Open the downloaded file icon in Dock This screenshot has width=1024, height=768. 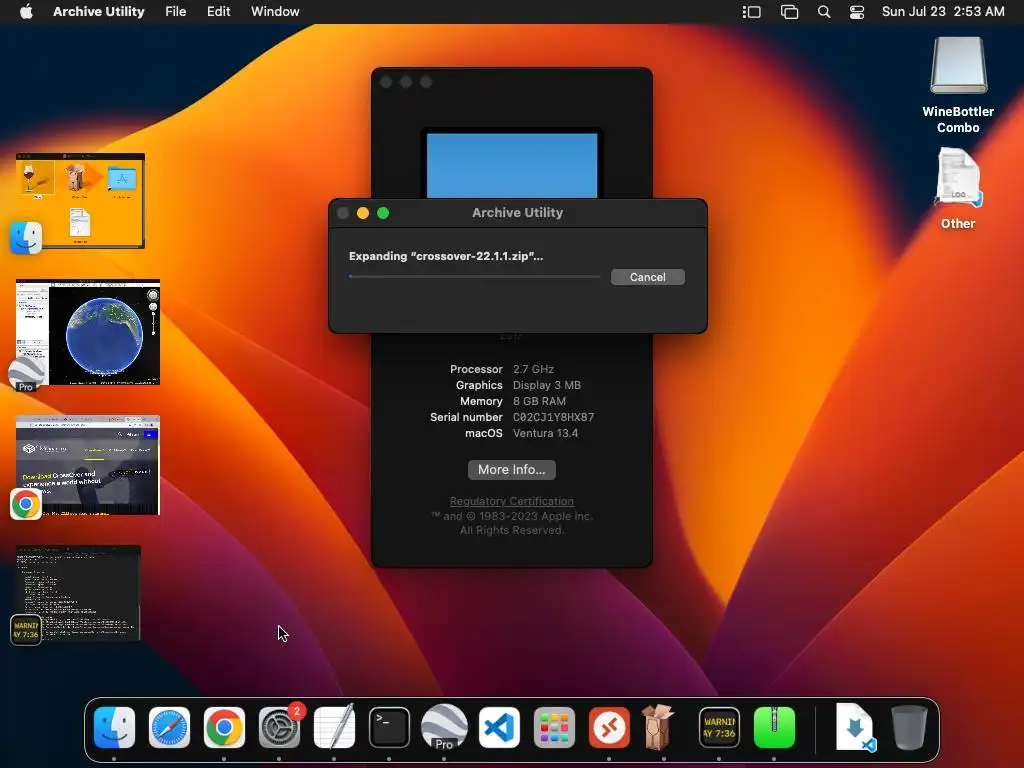[x=855, y=728]
